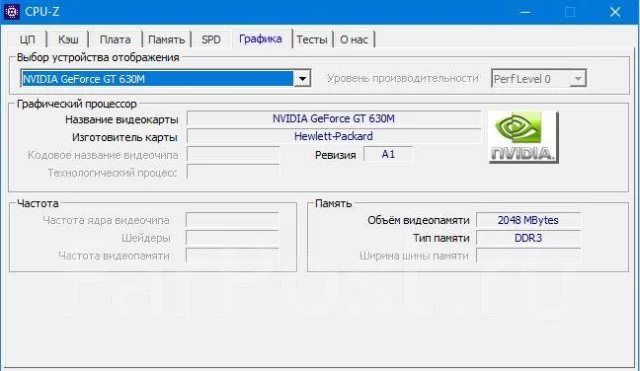Switch to the Тесты tab
The width and height of the screenshot is (640, 371).
(312, 40)
